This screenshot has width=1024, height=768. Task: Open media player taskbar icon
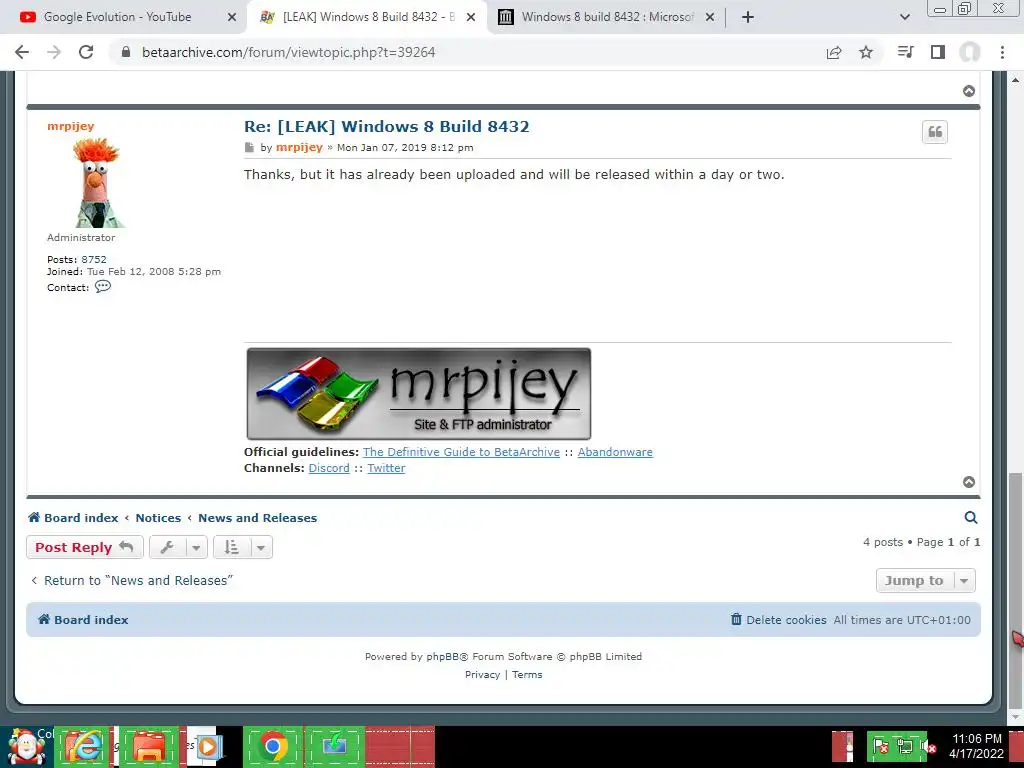pos(208,746)
